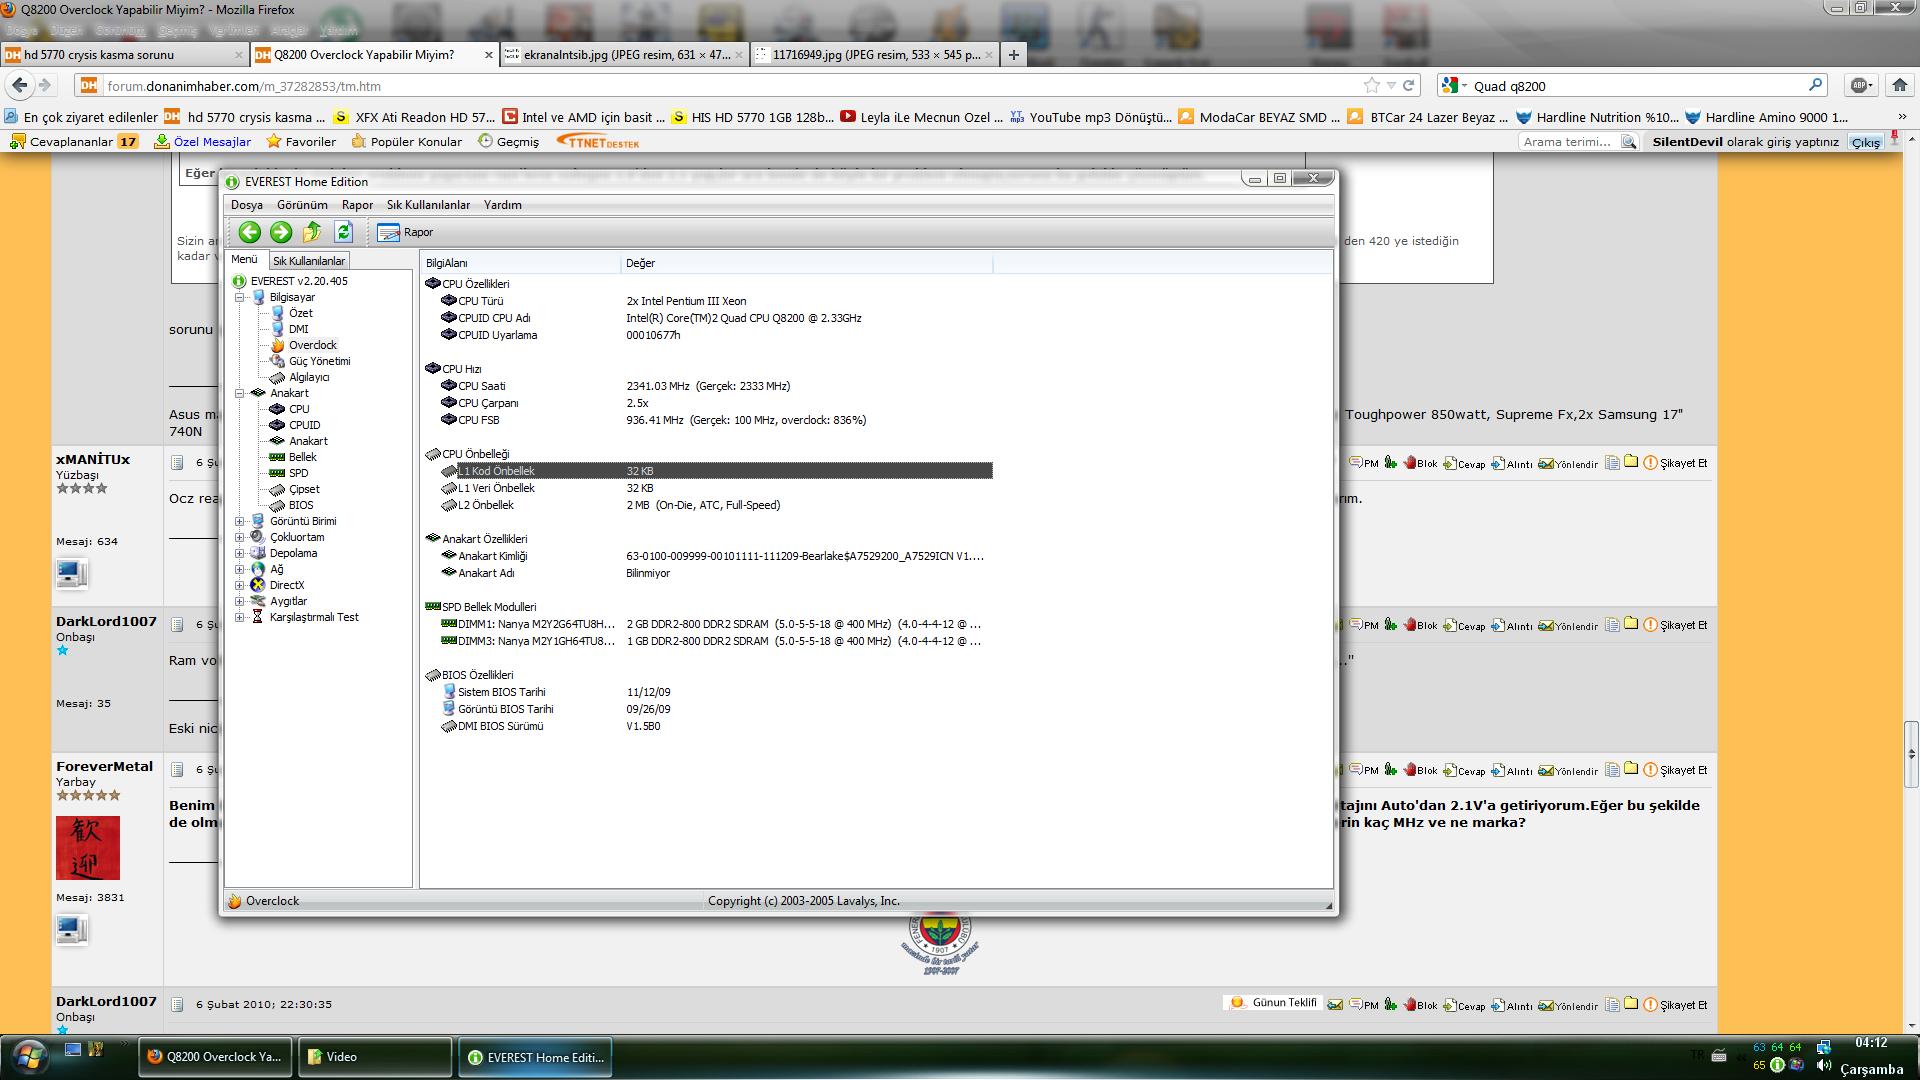Open the Görünüm menu
The width and height of the screenshot is (1920, 1080).
pyautogui.click(x=302, y=205)
